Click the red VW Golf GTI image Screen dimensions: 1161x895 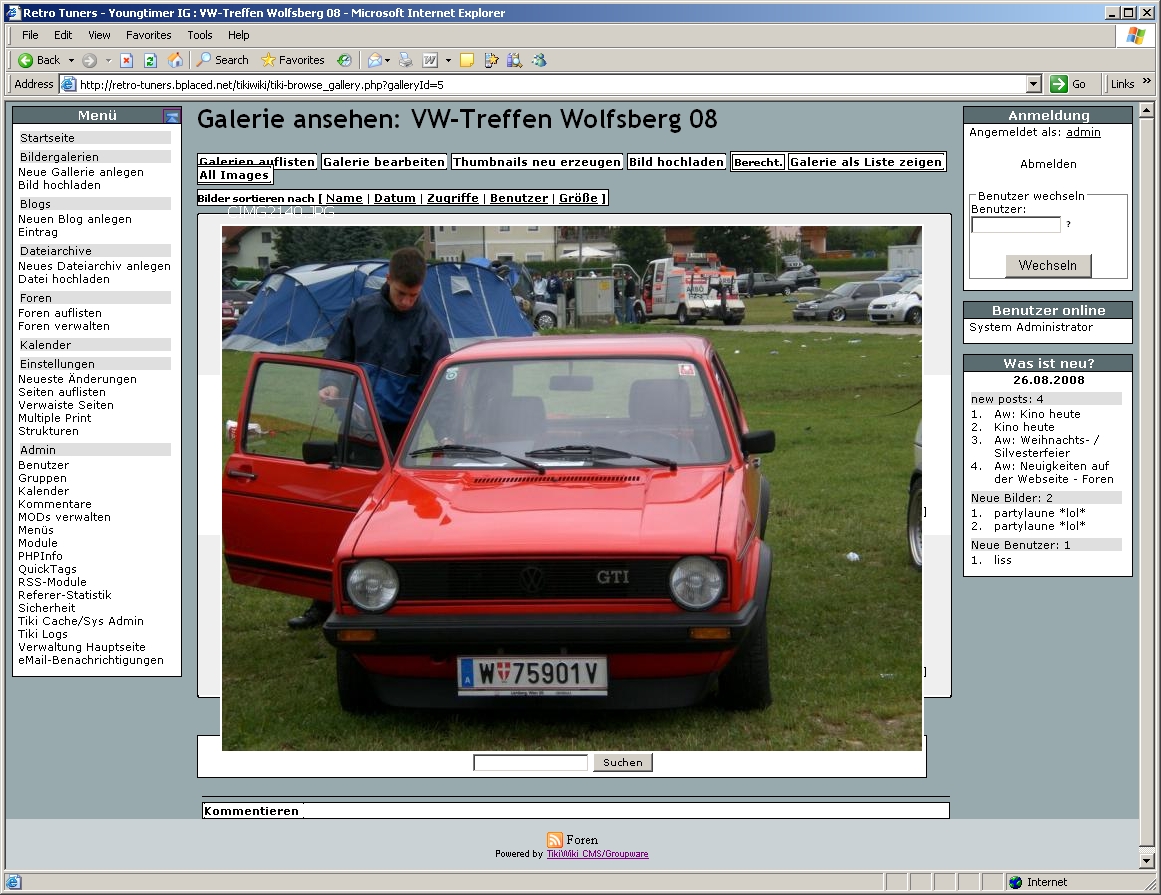click(x=572, y=489)
